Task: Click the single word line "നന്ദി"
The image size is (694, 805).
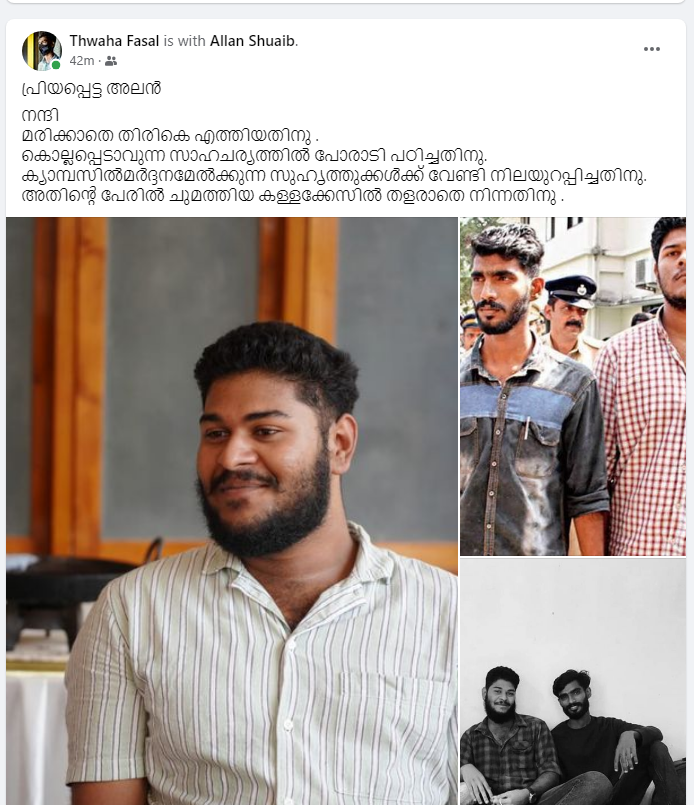Action: (x=40, y=115)
